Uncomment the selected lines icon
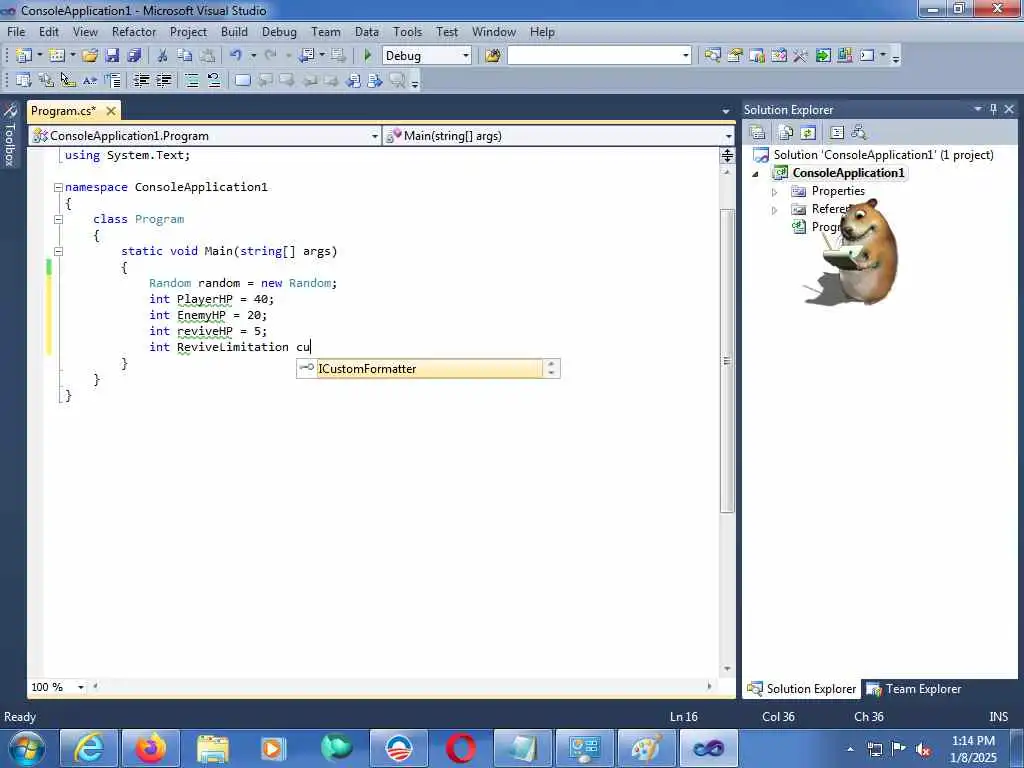Viewport: 1024px width, 768px height. coord(214,80)
